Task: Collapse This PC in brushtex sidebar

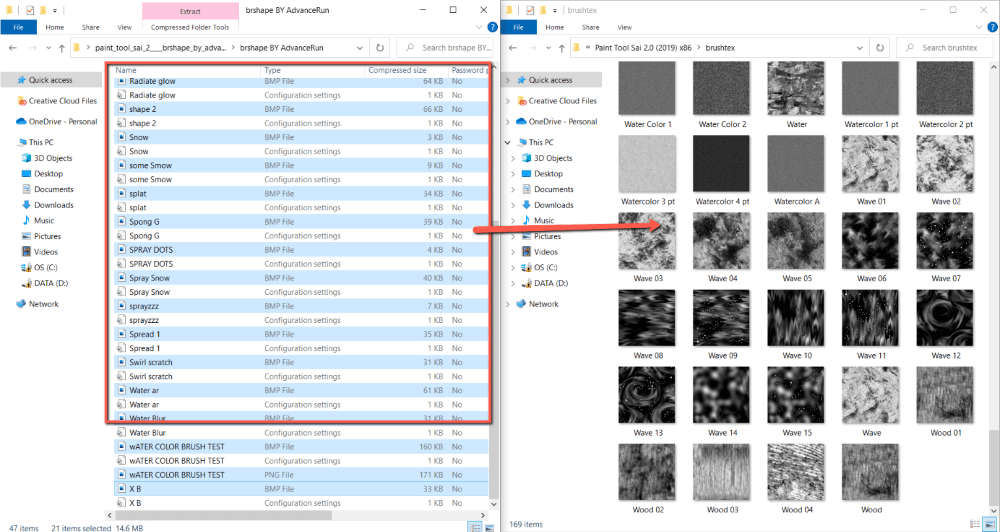Action: [x=508, y=142]
